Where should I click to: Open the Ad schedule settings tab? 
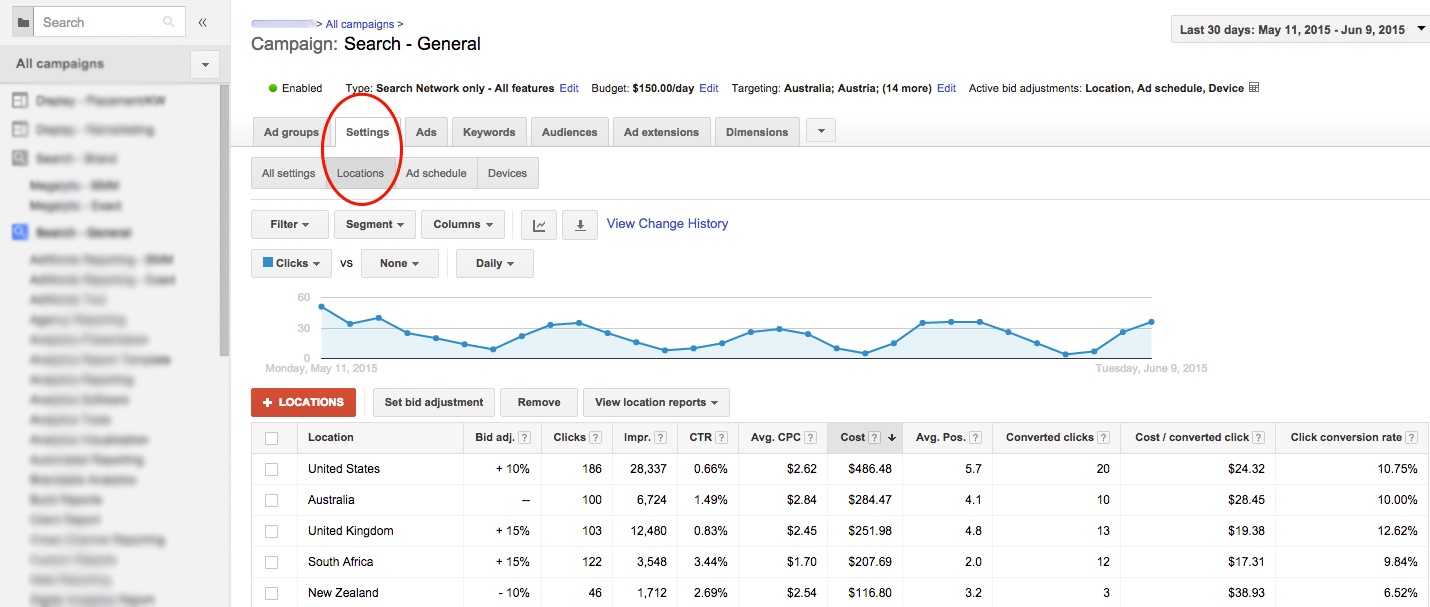point(436,172)
